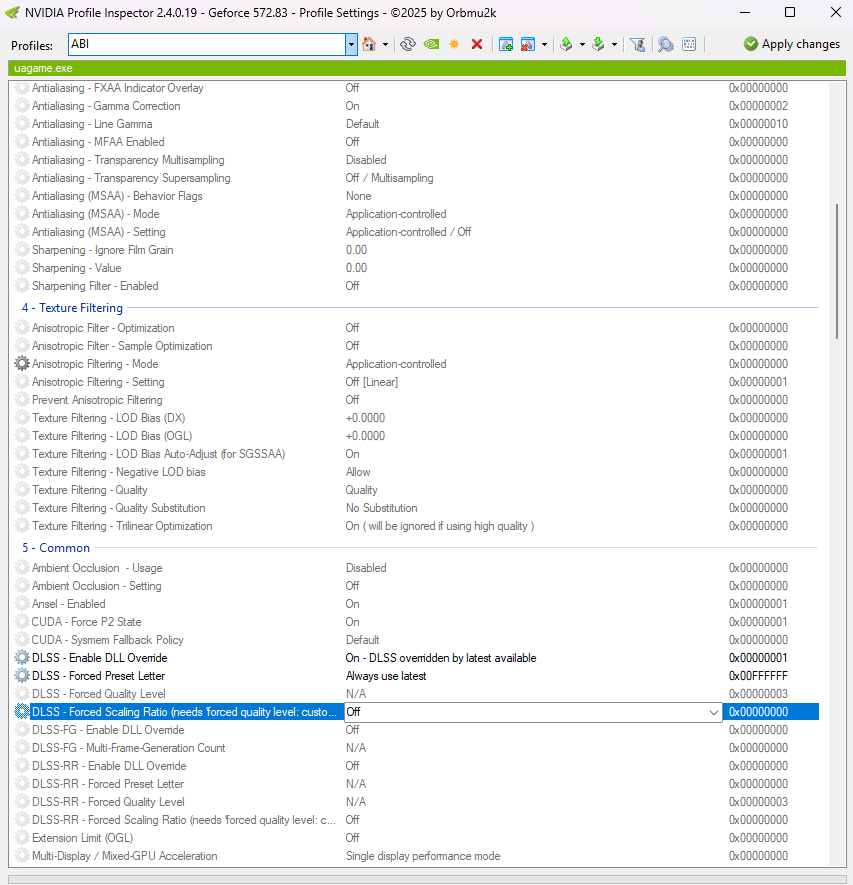Click the vertical scrollbar thumb in settings list

click(x=836, y=270)
